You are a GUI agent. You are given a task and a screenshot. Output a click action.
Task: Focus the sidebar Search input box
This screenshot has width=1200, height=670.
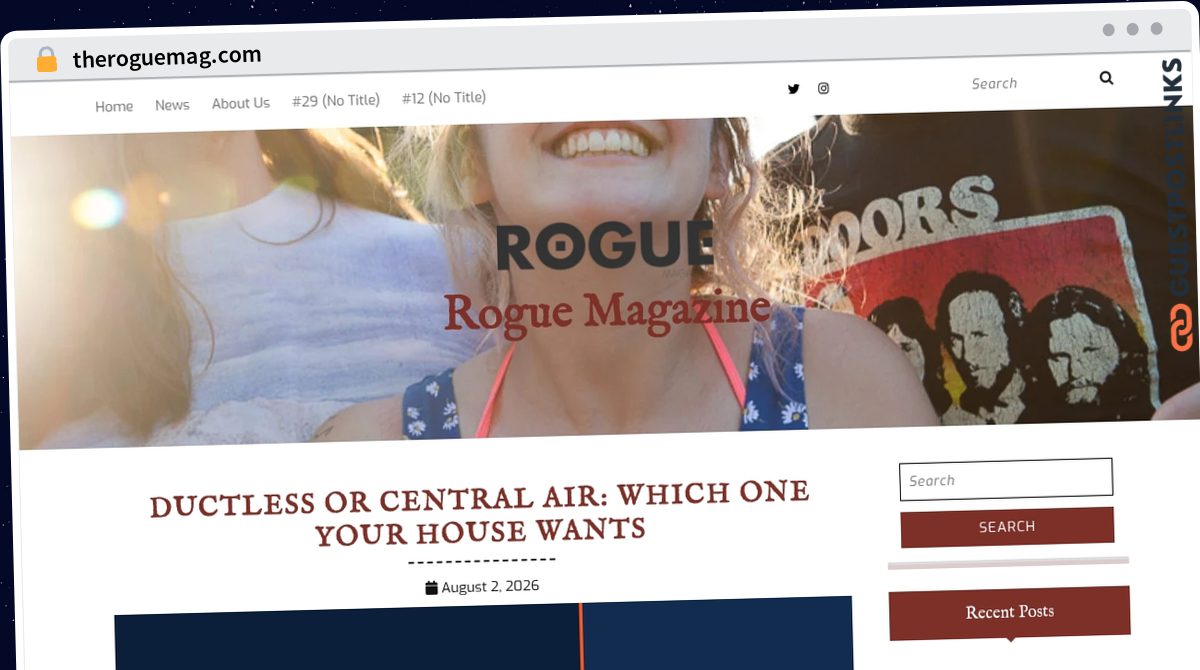pyautogui.click(x=1006, y=479)
